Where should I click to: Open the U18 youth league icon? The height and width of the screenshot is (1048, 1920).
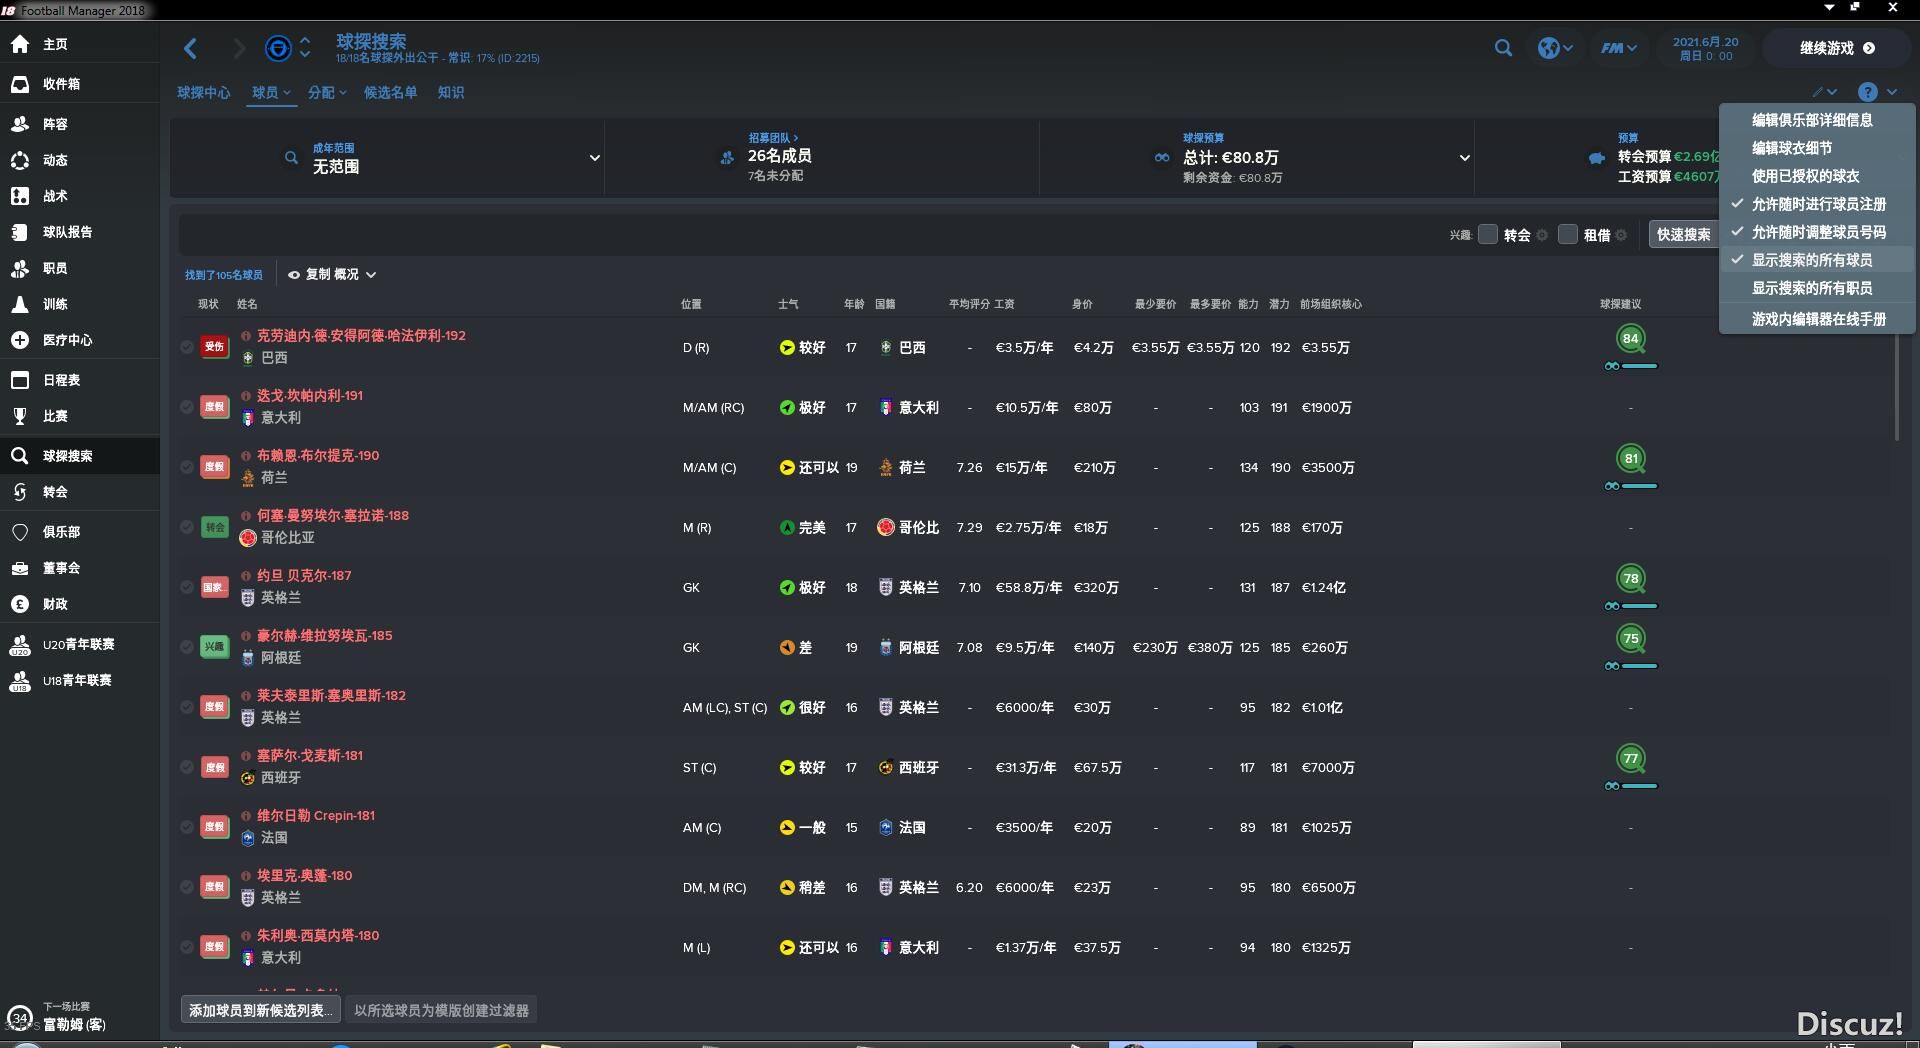[20, 680]
